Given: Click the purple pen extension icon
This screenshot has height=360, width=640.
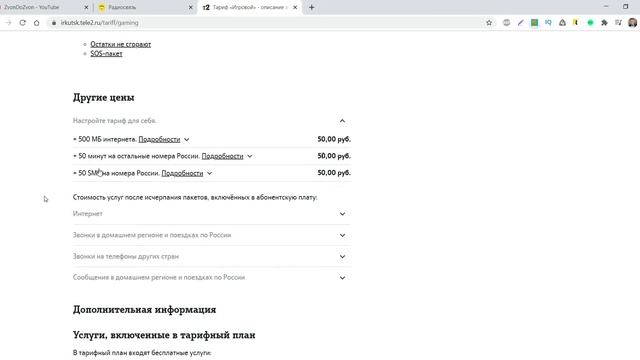Looking at the screenshot, I should [x=520, y=23].
